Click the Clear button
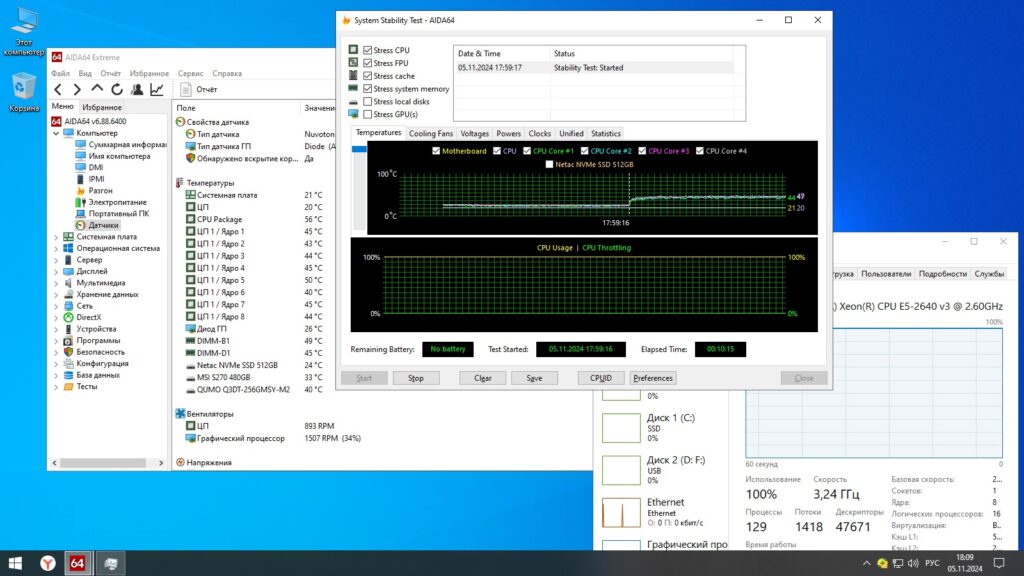 coord(483,378)
